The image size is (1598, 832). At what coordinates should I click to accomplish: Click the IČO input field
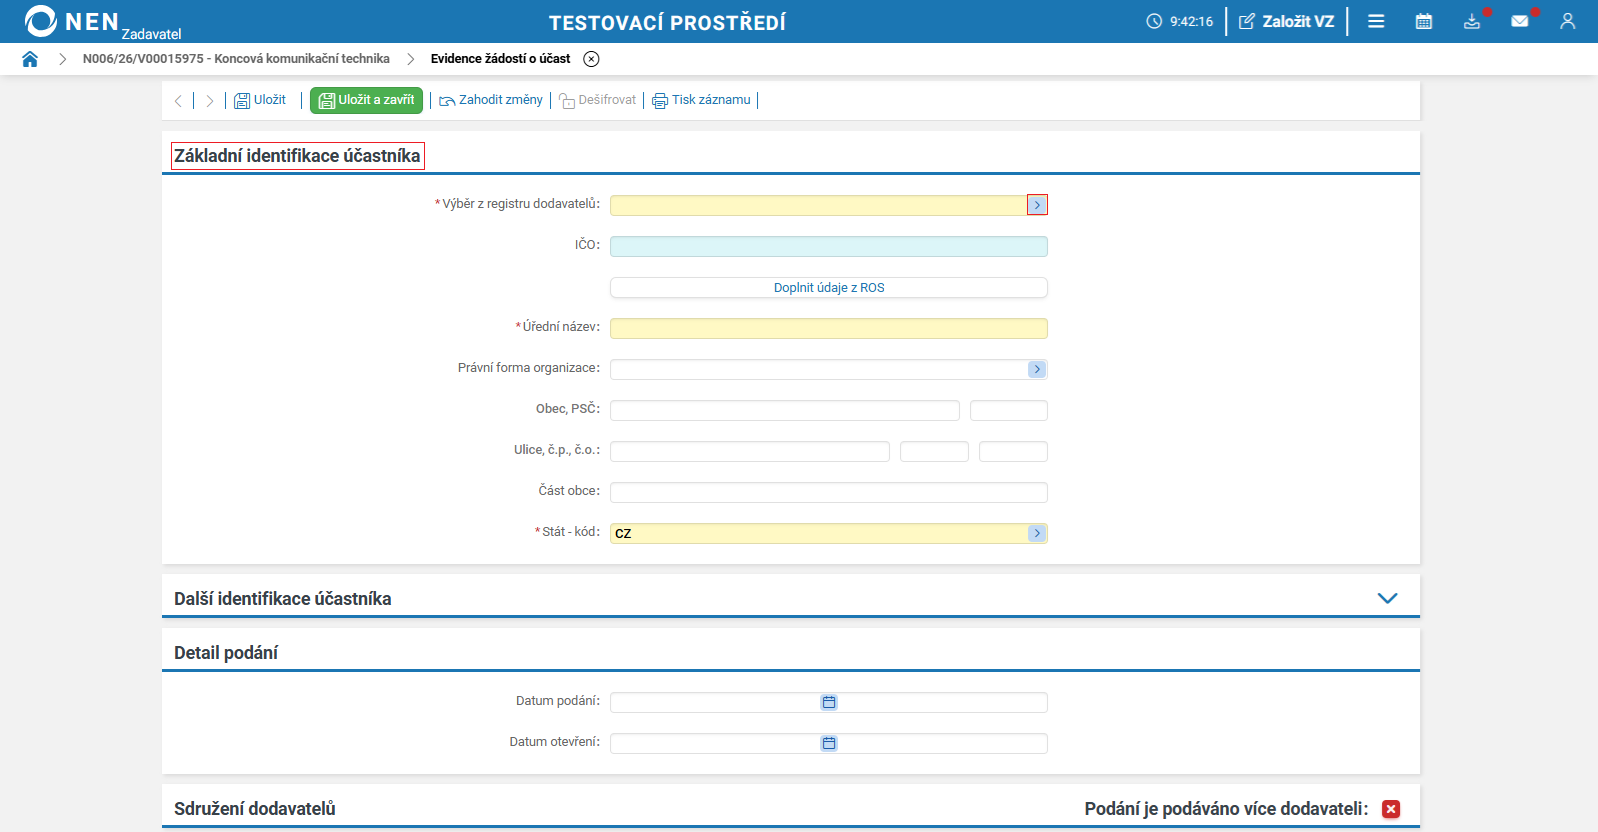[x=829, y=246]
